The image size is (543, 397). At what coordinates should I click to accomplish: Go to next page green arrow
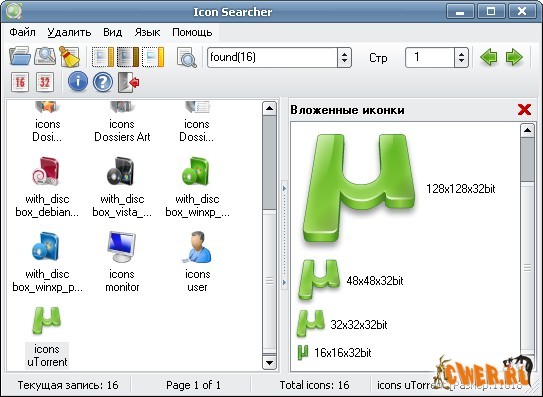pos(514,57)
